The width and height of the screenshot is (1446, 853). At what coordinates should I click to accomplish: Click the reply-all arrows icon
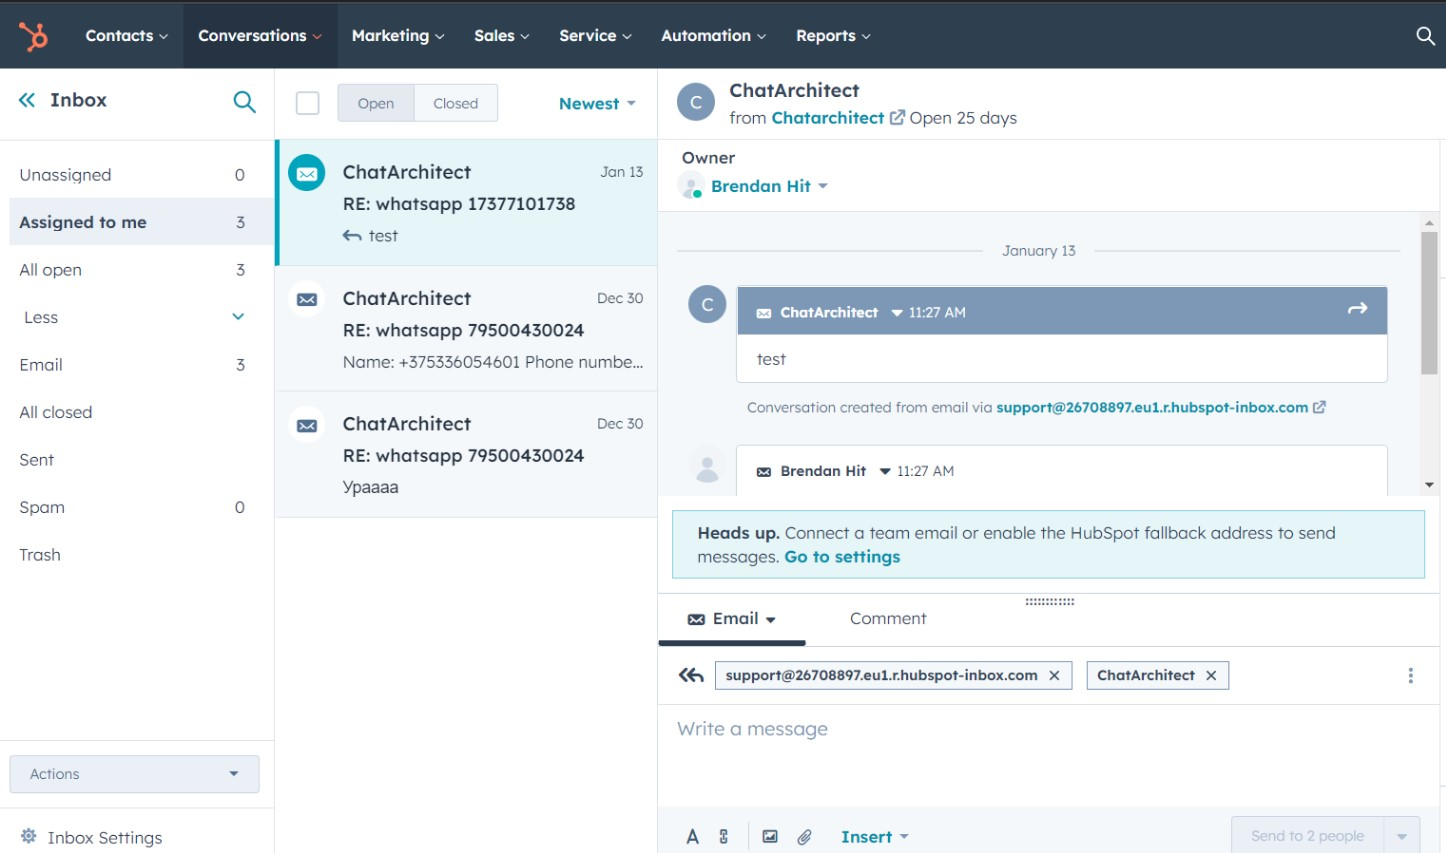(x=691, y=676)
